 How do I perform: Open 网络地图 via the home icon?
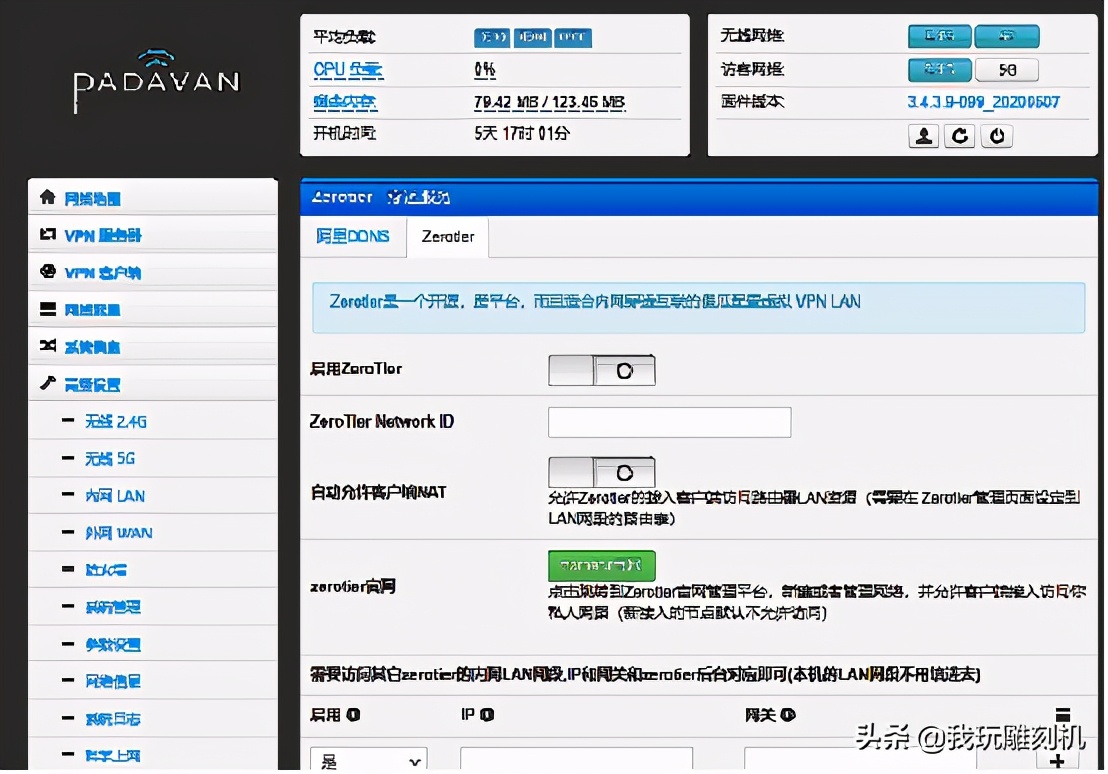click(x=47, y=197)
